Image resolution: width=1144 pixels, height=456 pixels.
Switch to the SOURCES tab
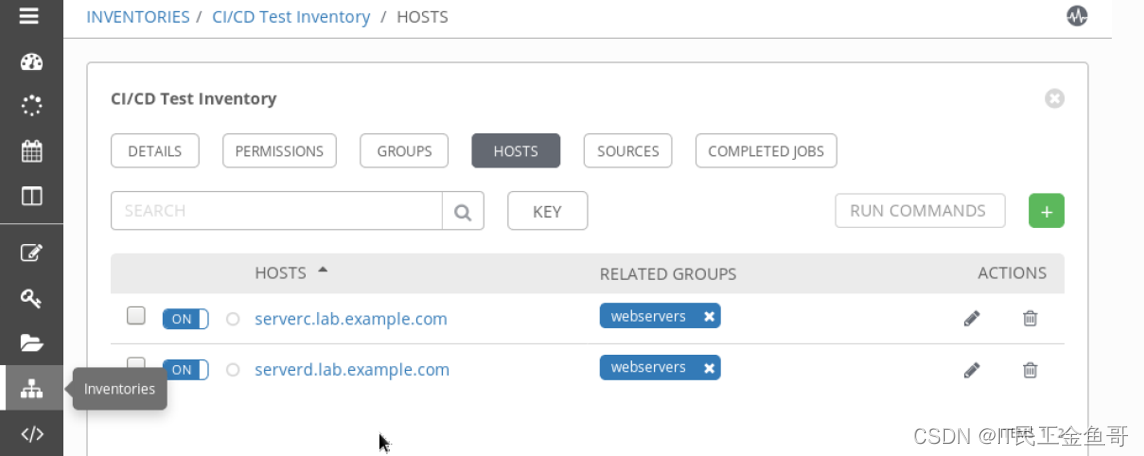(x=627, y=151)
